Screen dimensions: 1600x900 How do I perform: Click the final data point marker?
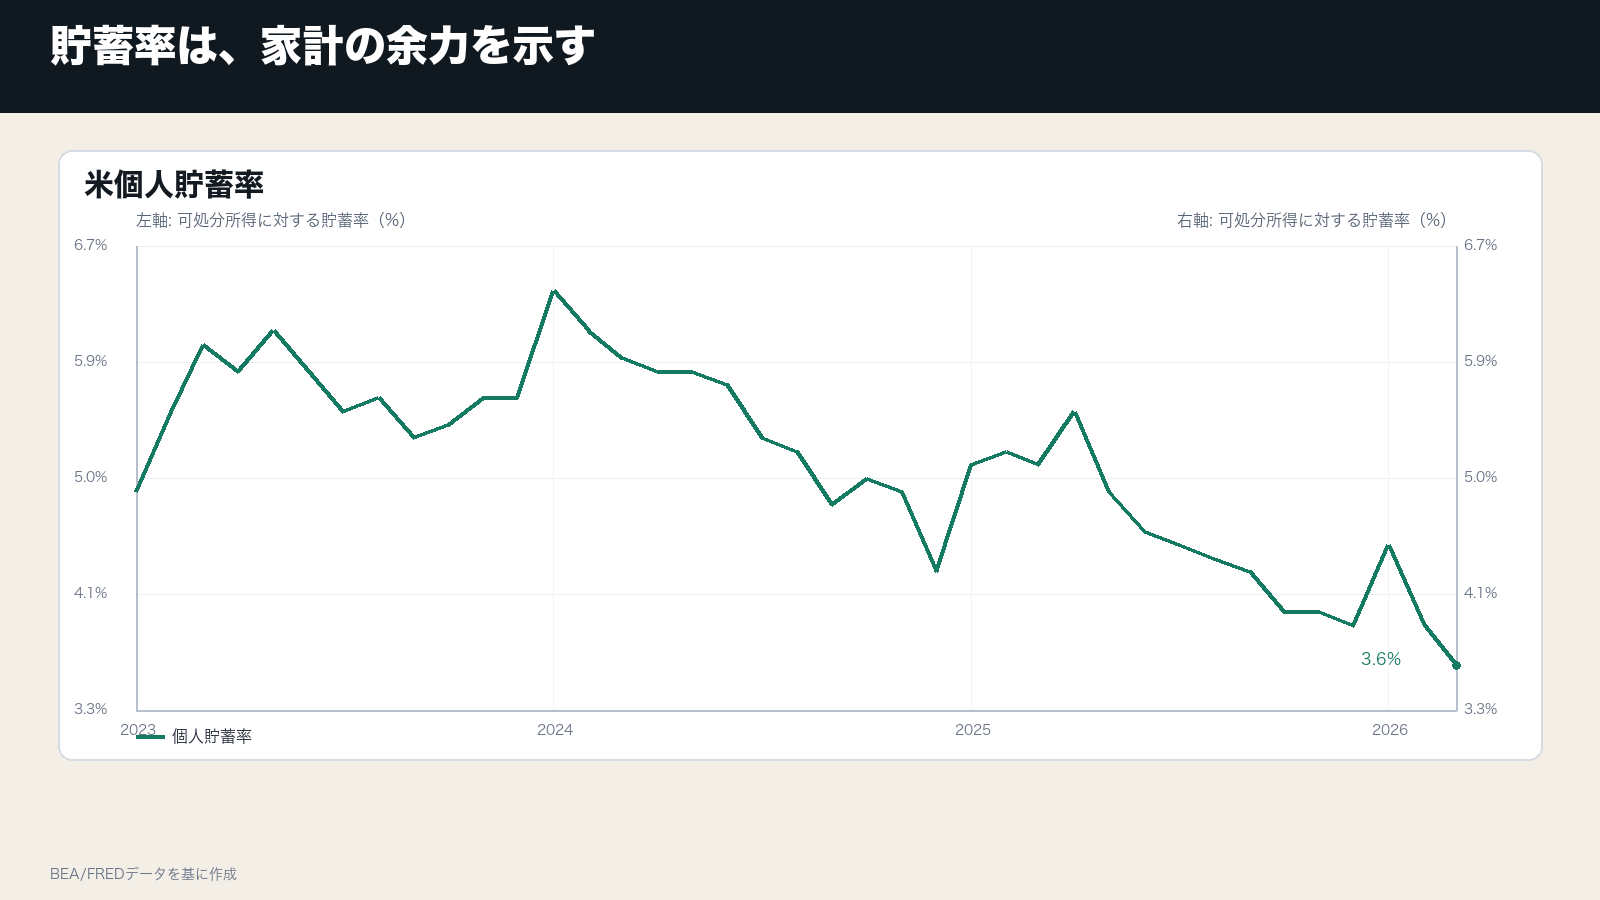(x=1456, y=665)
